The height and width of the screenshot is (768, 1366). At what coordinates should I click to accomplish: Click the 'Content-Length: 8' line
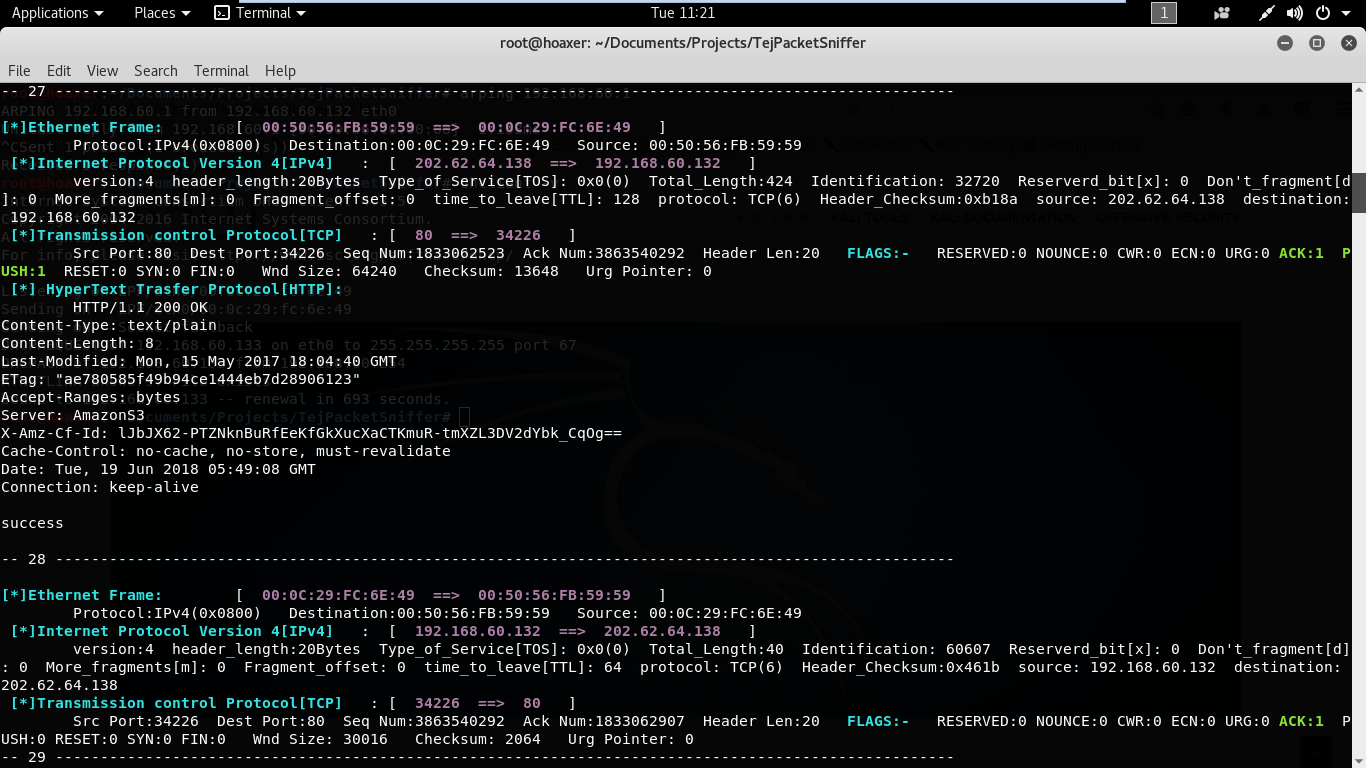click(x=77, y=343)
